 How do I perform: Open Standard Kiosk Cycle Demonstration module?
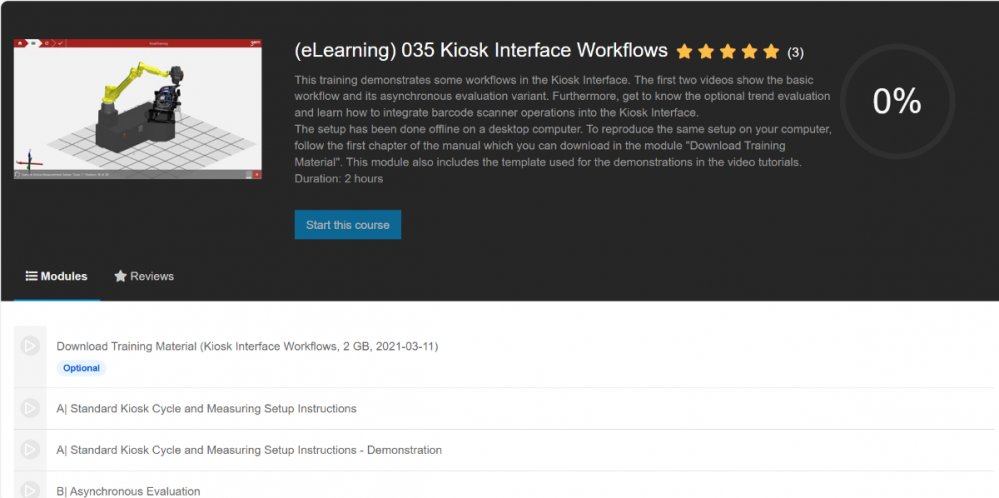pos(249,450)
